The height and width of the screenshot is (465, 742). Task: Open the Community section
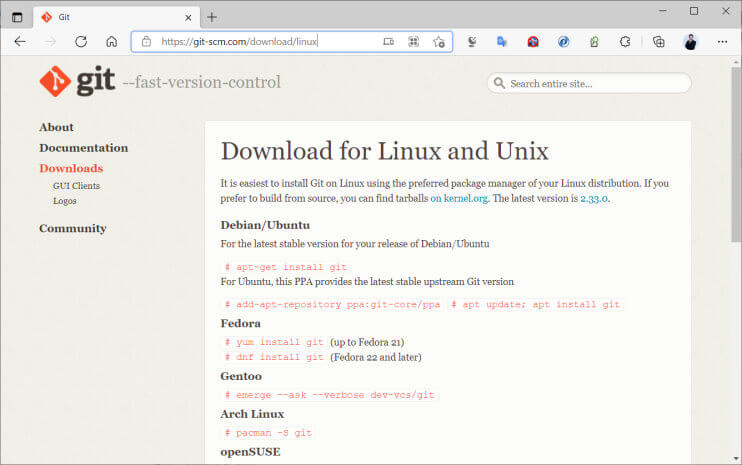(x=72, y=228)
